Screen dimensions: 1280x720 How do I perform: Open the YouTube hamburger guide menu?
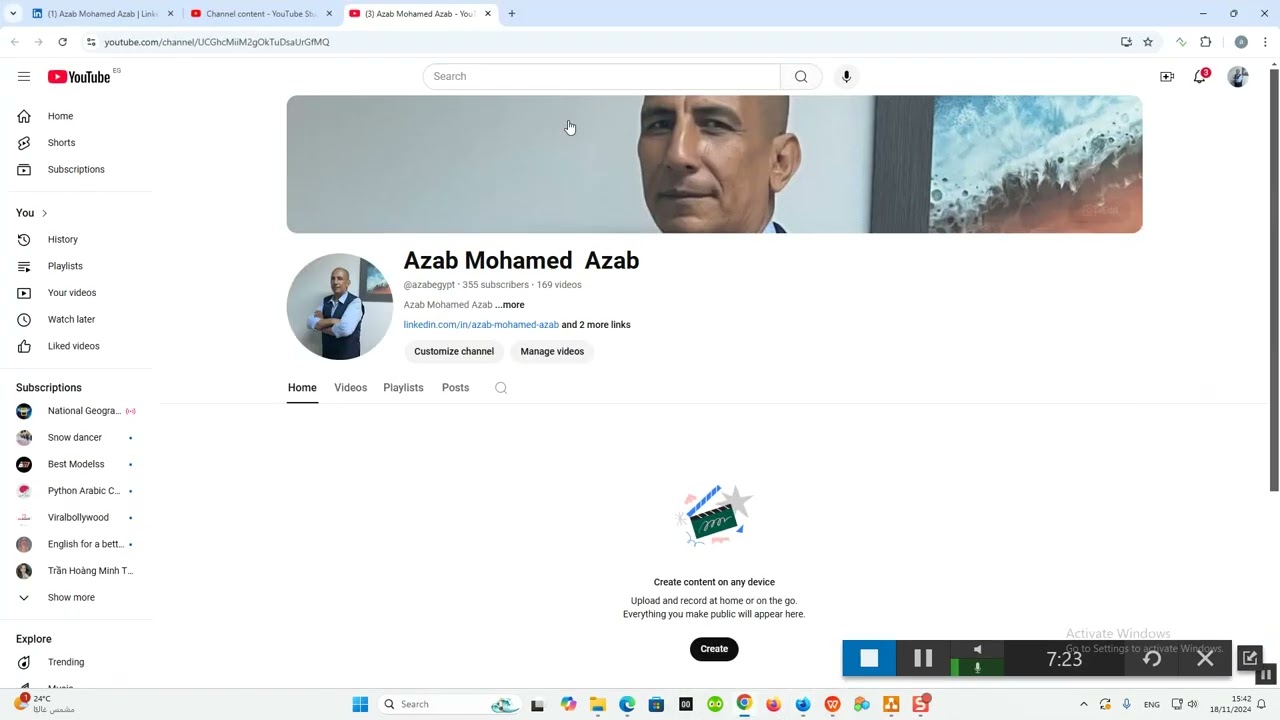tap(24, 76)
